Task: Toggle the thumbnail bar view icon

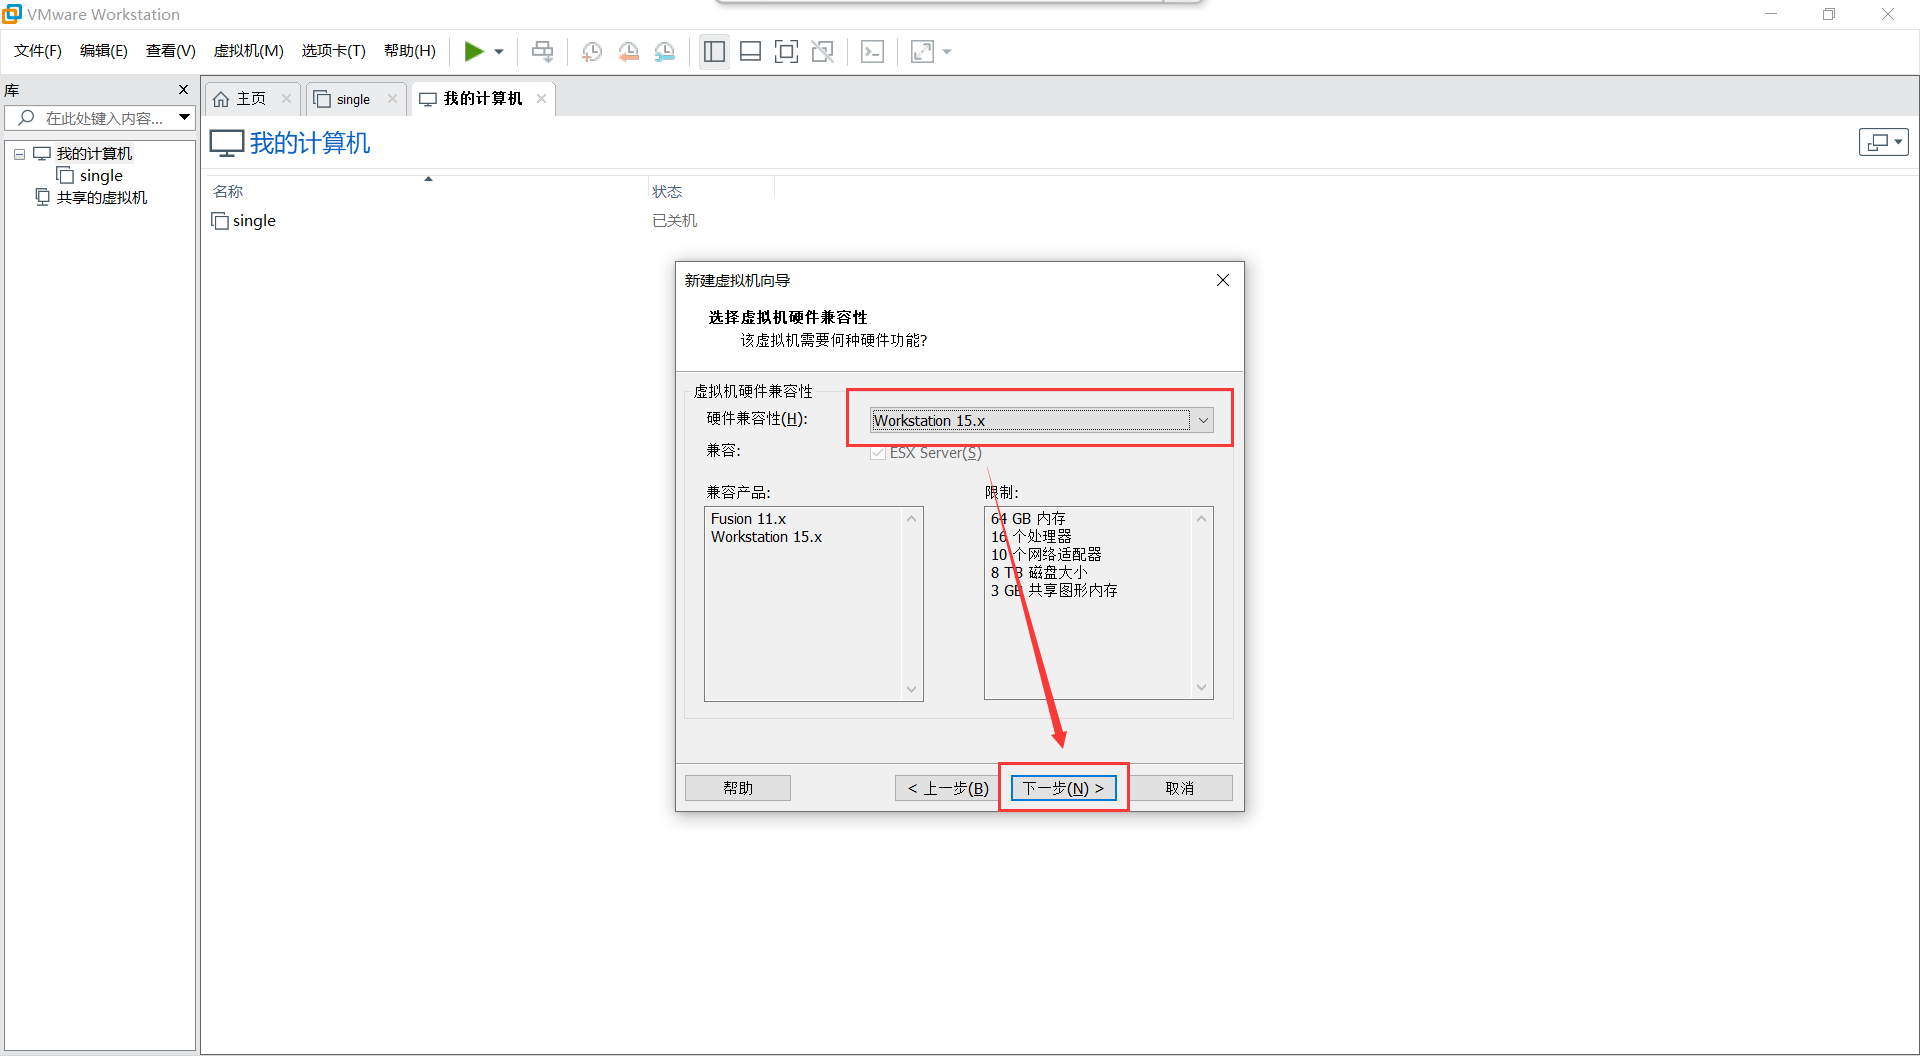Action: (750, 52)
